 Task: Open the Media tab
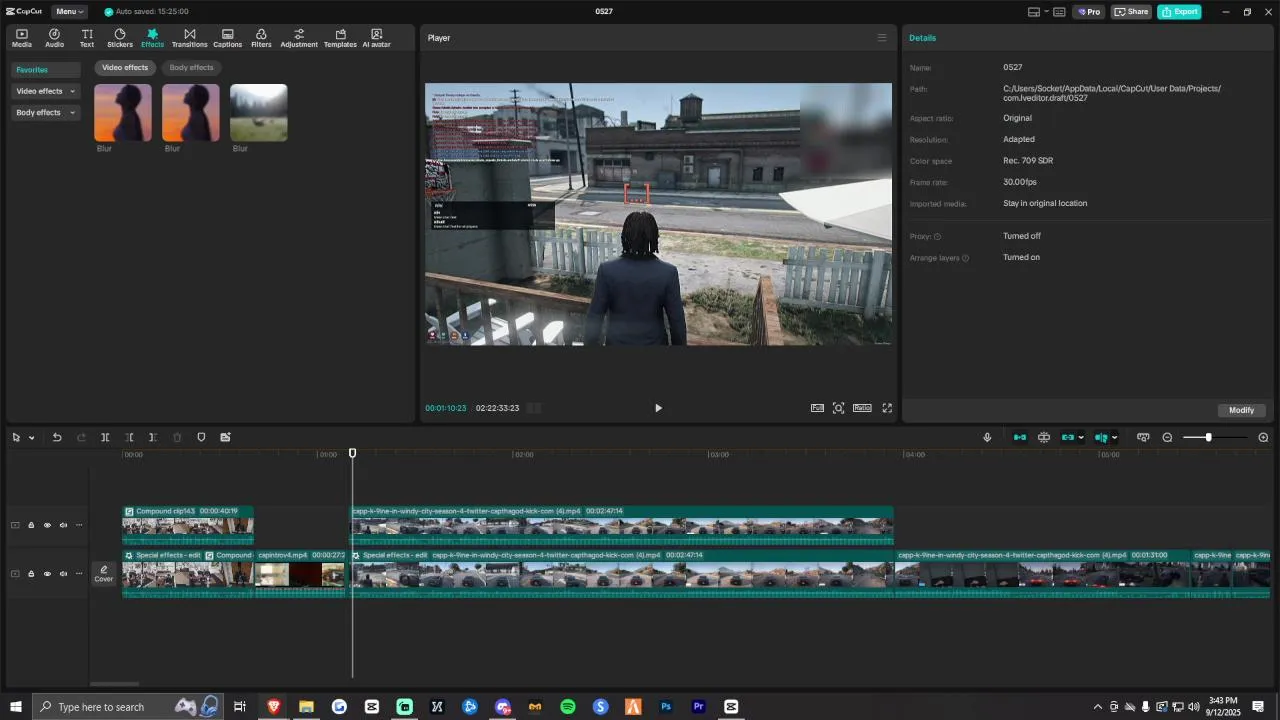pyautogui.click(x=22, y=38)
